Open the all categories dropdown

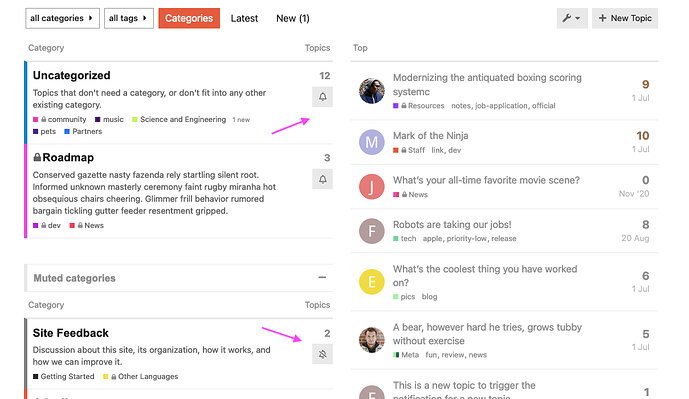[x=62, y=18]
